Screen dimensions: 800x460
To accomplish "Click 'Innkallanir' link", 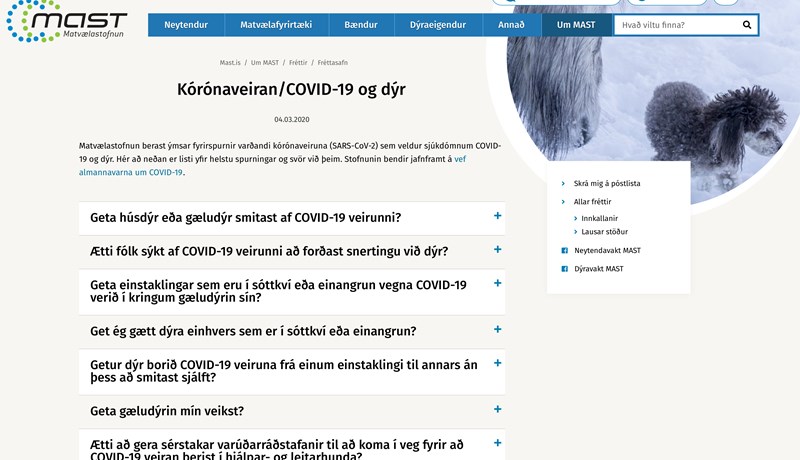I will click(x=599, y=218).
